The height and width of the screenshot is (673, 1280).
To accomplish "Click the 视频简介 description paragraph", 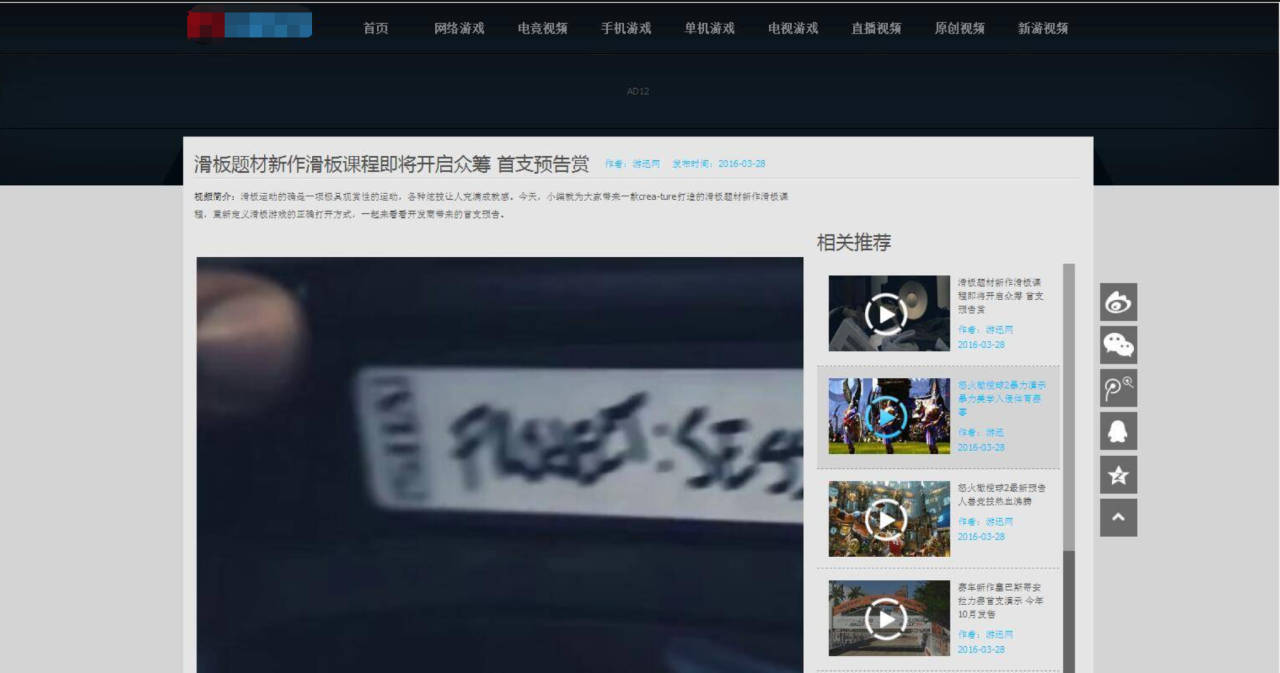I will (x=492, y=206).
